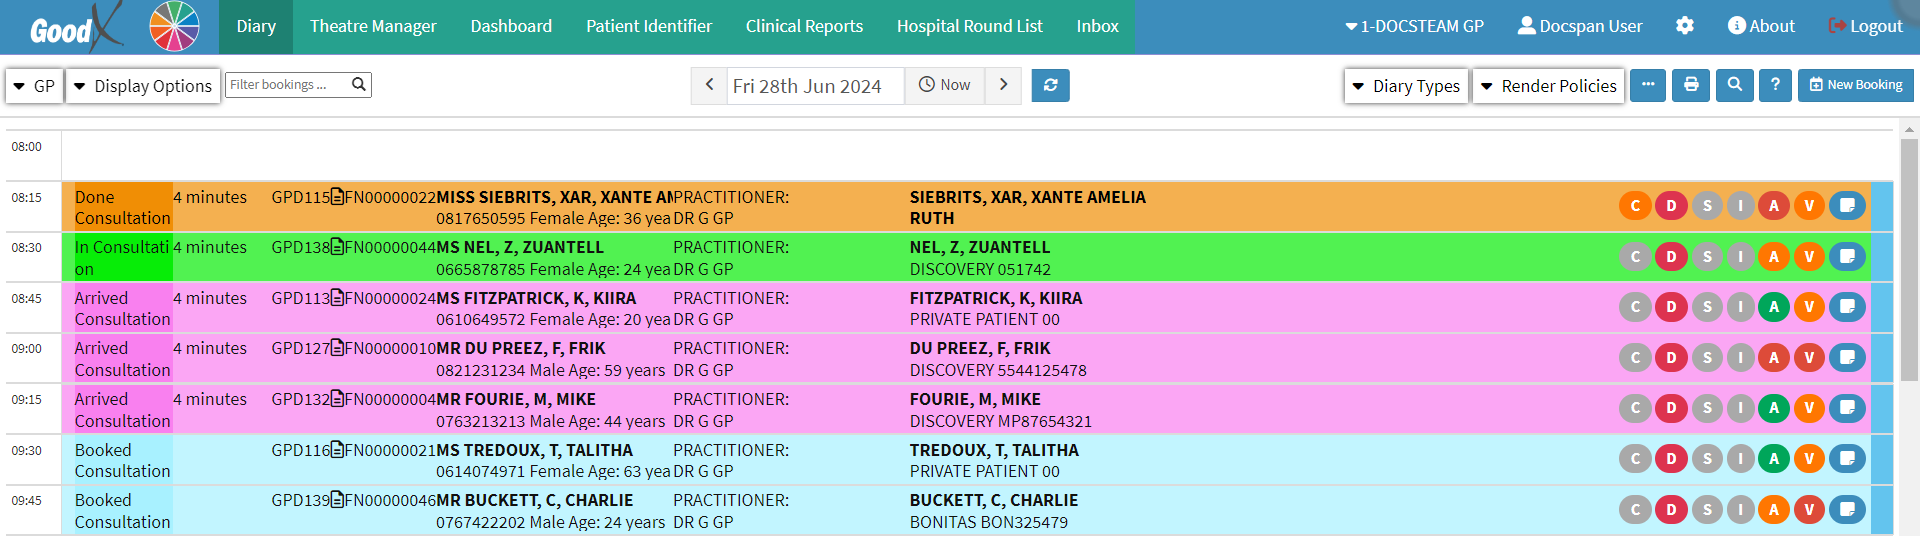The width and height of the screenshot is (1920, 536).
Task: Click the printer icon button
Action: [1691, 86]
